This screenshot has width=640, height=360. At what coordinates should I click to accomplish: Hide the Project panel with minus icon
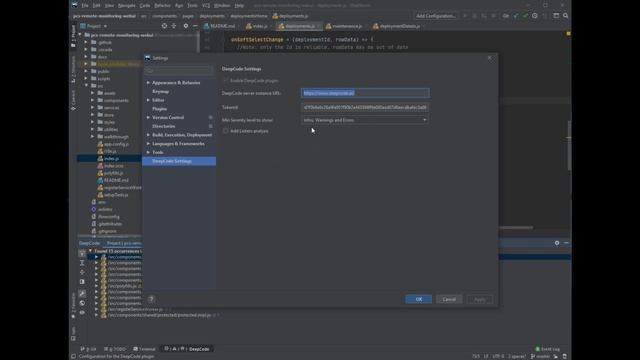195,26
